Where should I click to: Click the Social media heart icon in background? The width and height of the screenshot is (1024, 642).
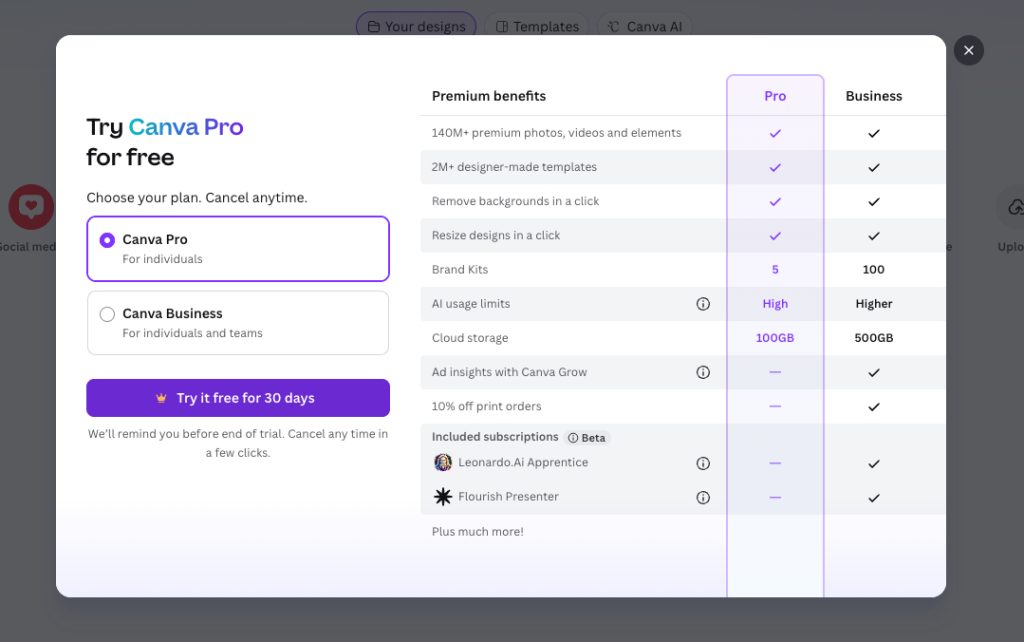tap(31, 207)
